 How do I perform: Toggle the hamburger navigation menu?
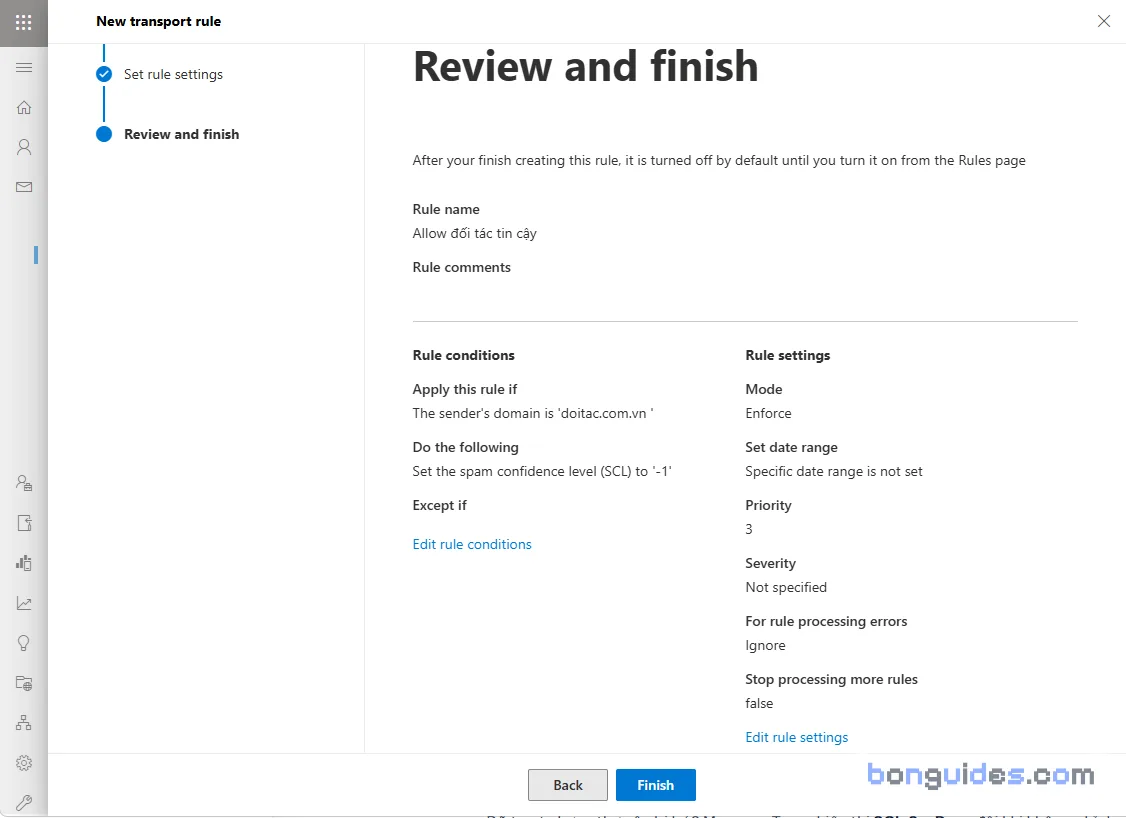(x=24, y=68)
